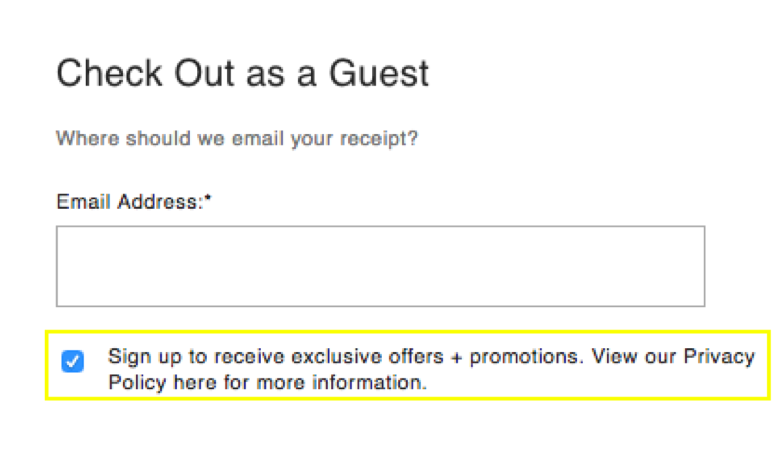This screenshot has height=462, width=780.
Task: Click the "Check Out as a Guest" heading
Action: coord(242,74)
